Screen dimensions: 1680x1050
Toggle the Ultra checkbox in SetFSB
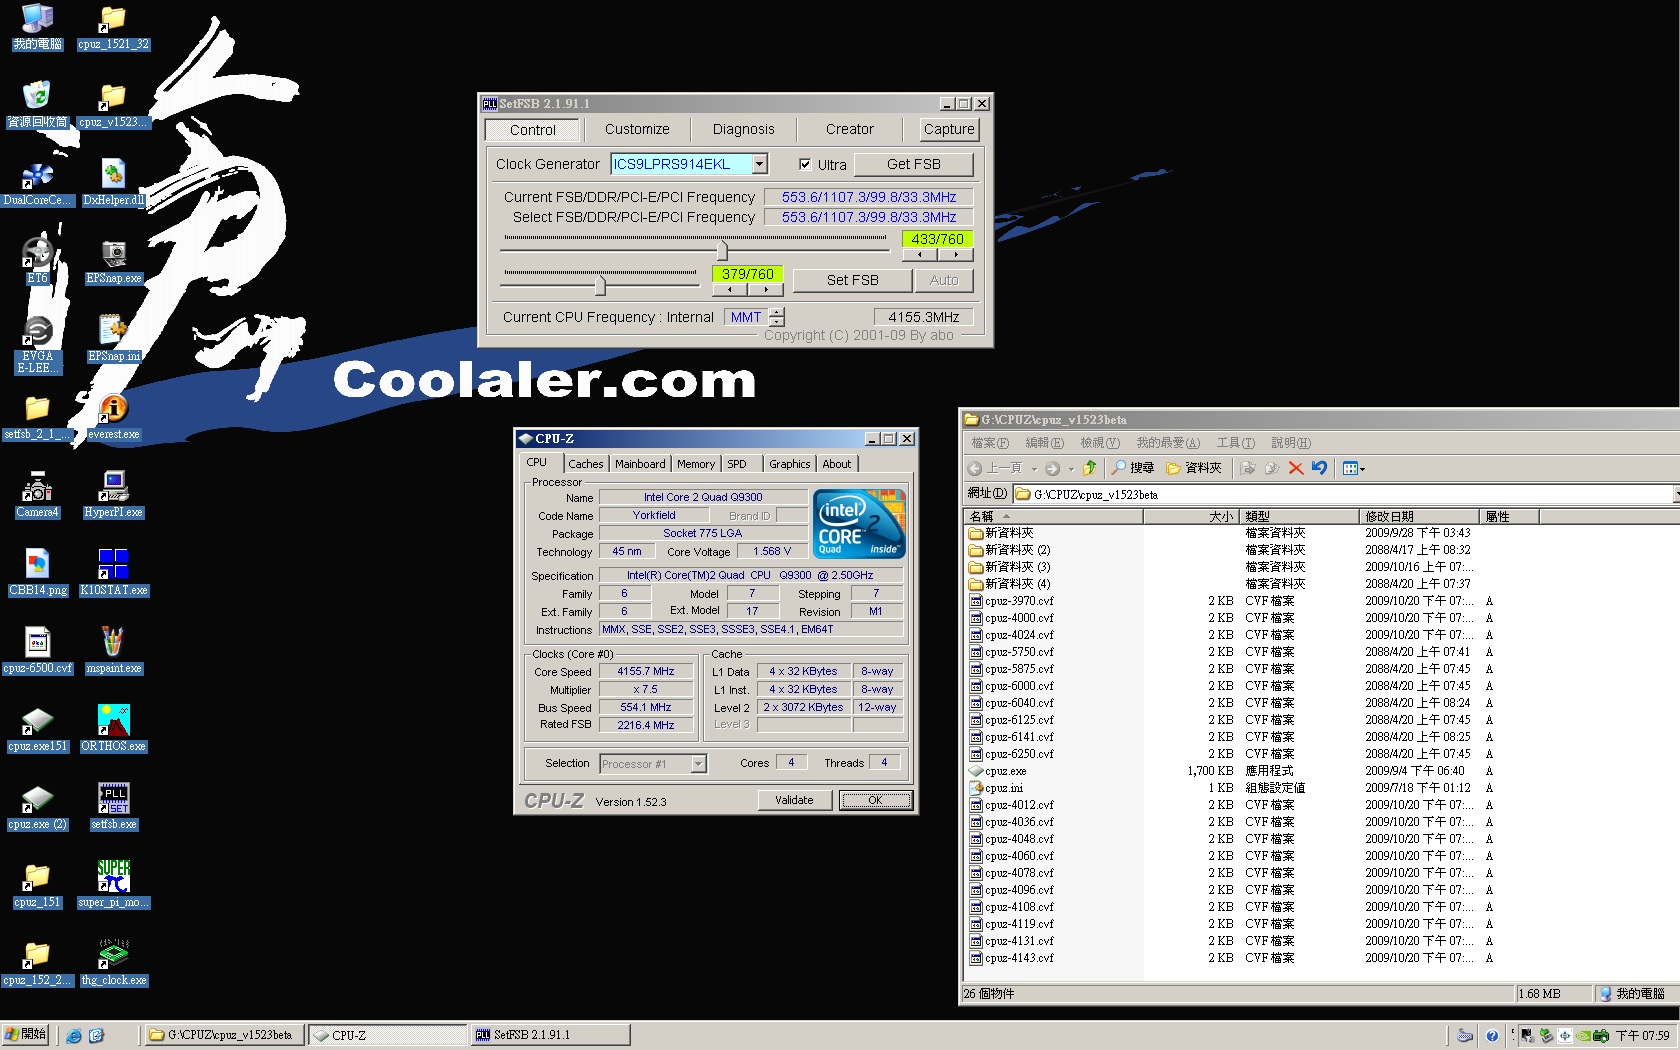(805, 164)
